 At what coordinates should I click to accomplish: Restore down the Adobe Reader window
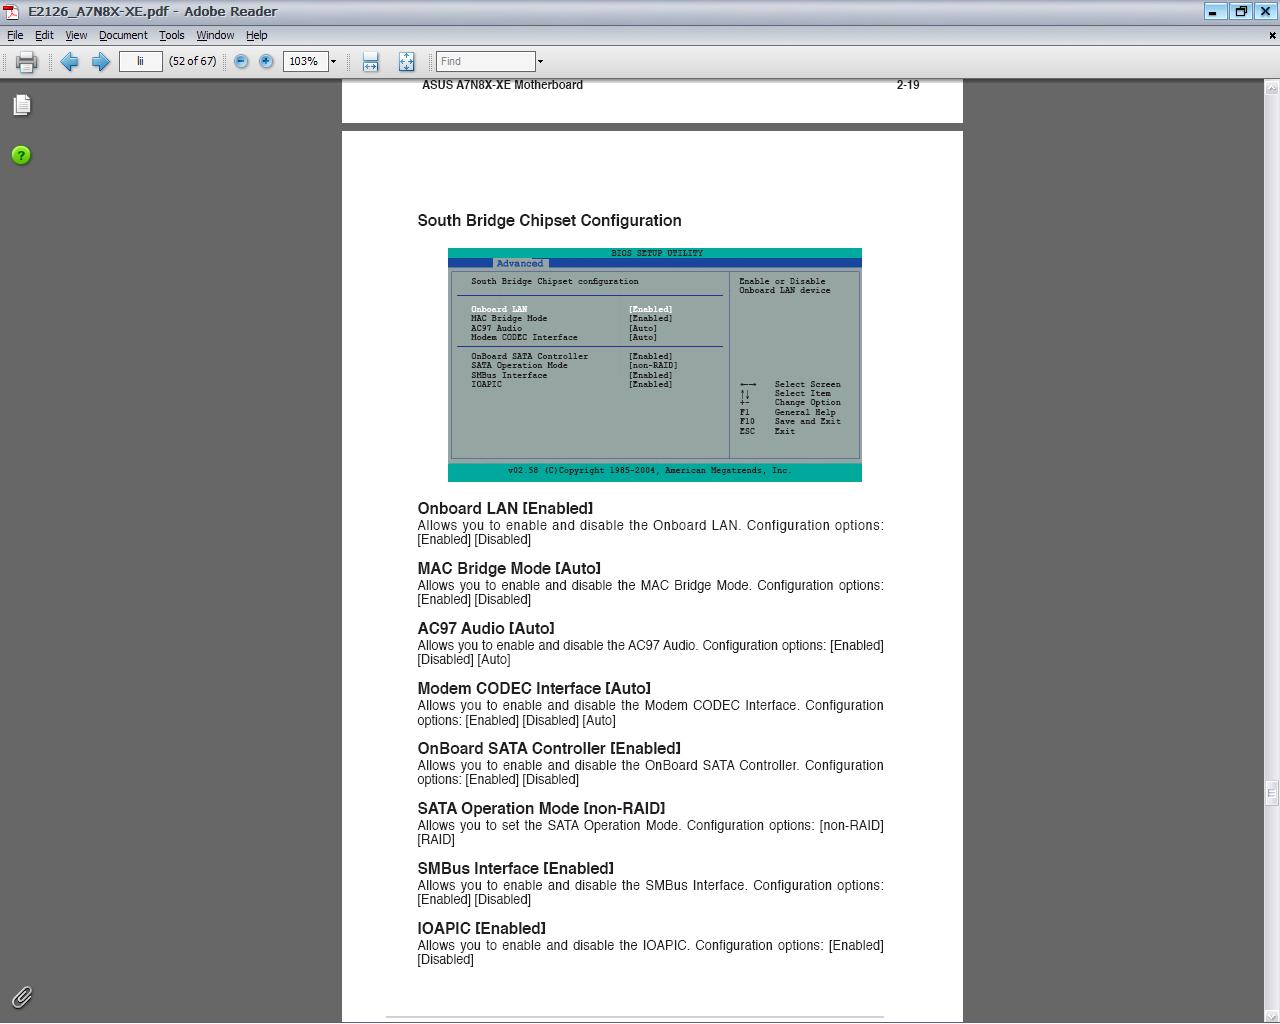pyautogui.click(x=1240, y=11)
